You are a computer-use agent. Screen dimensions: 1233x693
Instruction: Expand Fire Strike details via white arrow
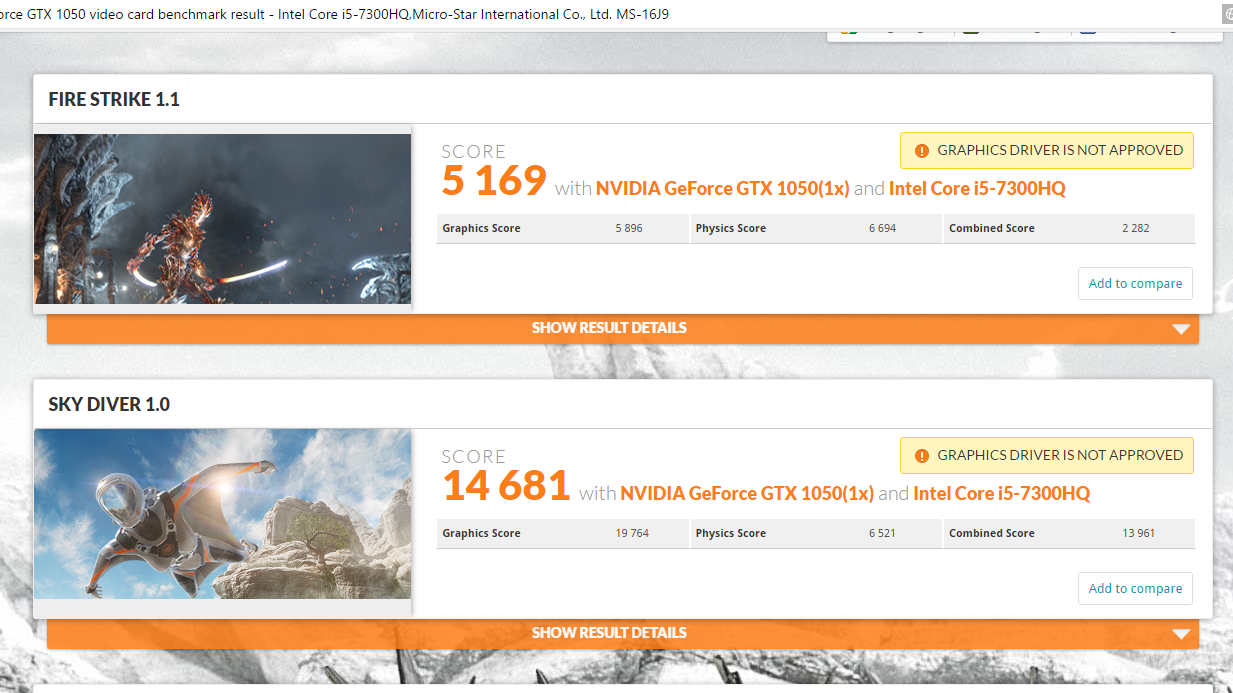click(1181, 329)
